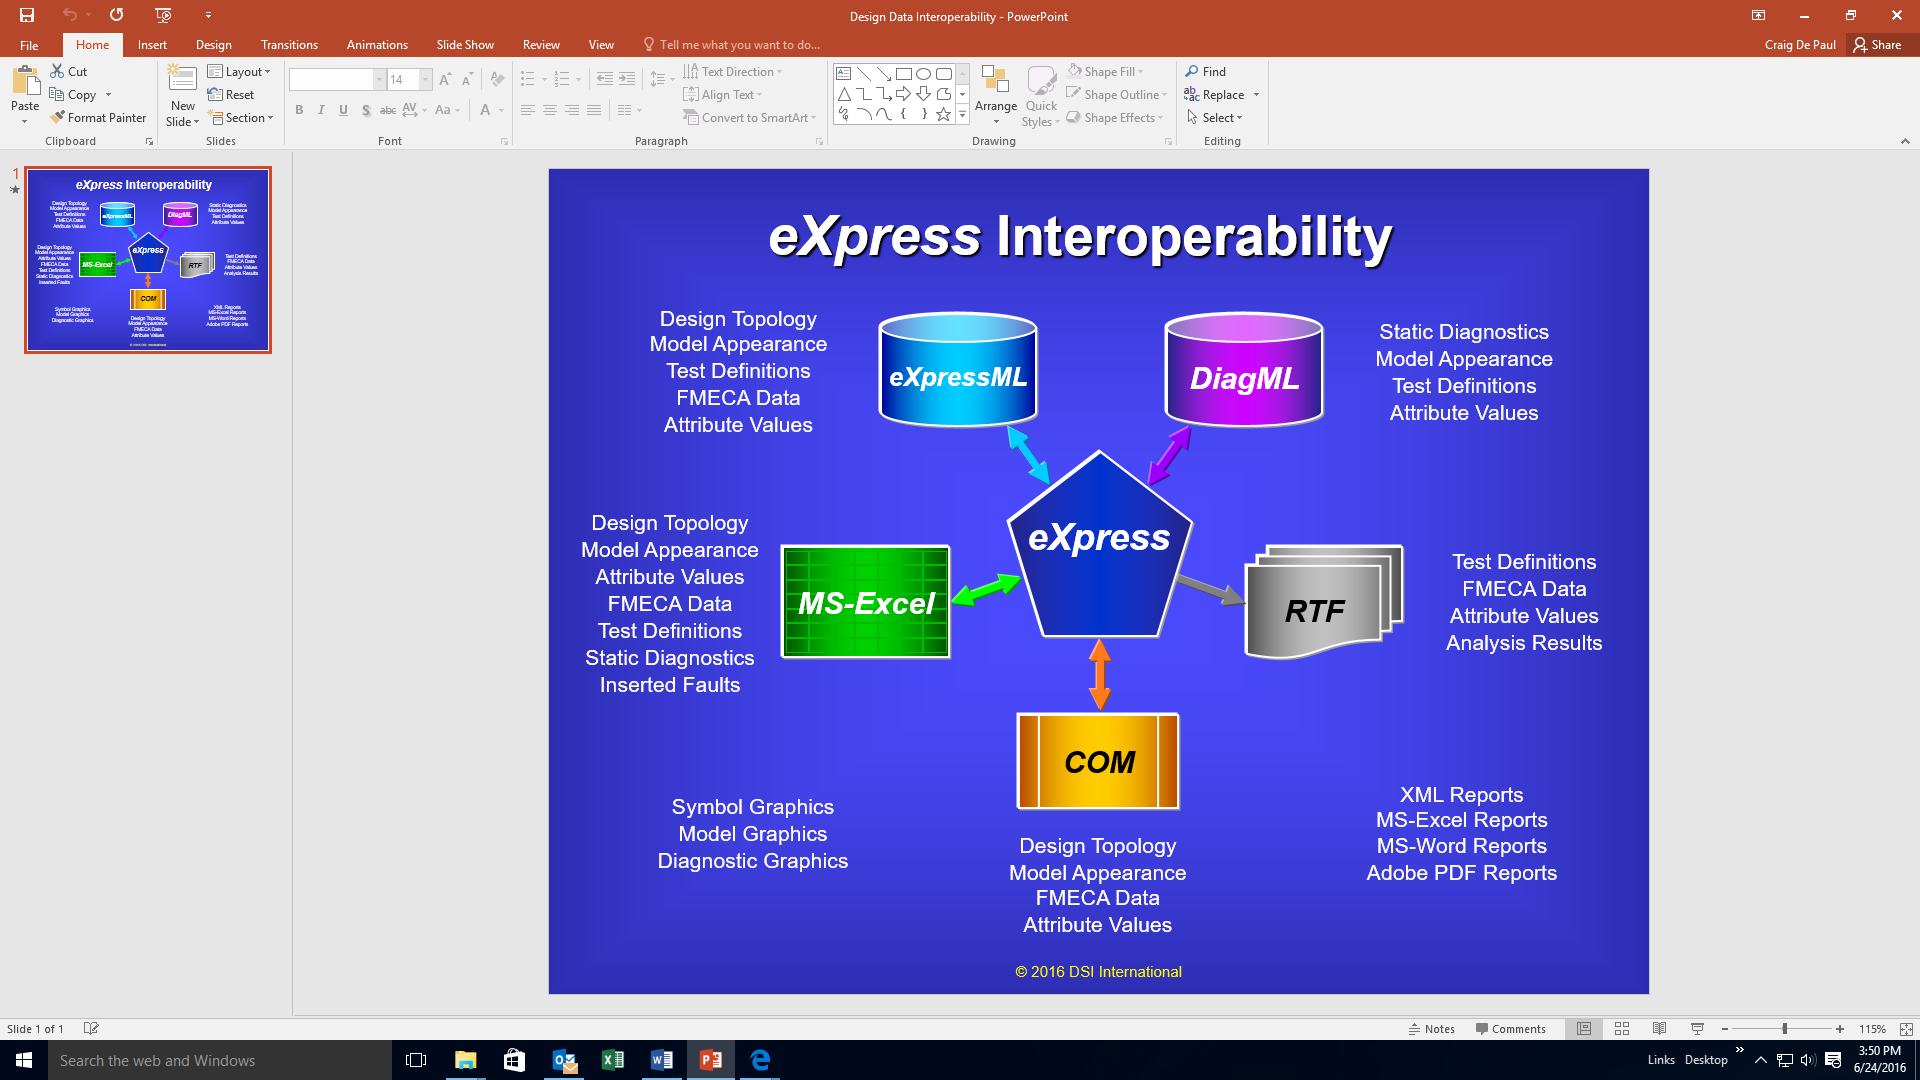Open Excel from the taskbar
Image resolution: width=1920 pixels, height=1080 pixels.
[x=612, y=1060]
